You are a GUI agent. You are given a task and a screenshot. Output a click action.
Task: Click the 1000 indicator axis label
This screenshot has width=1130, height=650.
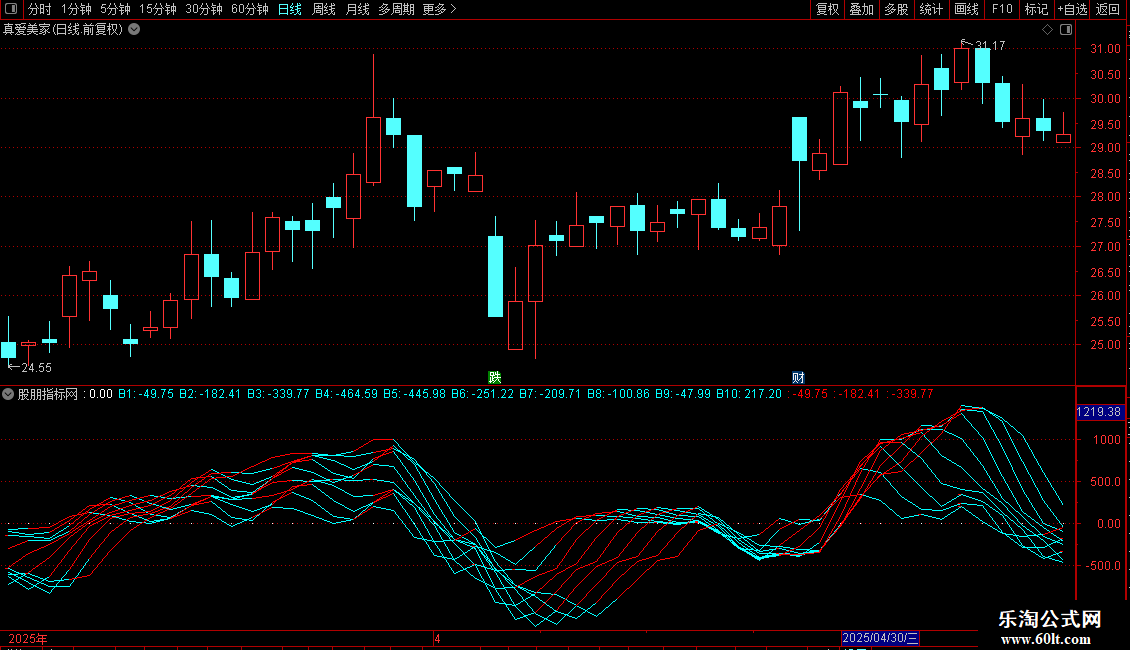(1107, 440)
